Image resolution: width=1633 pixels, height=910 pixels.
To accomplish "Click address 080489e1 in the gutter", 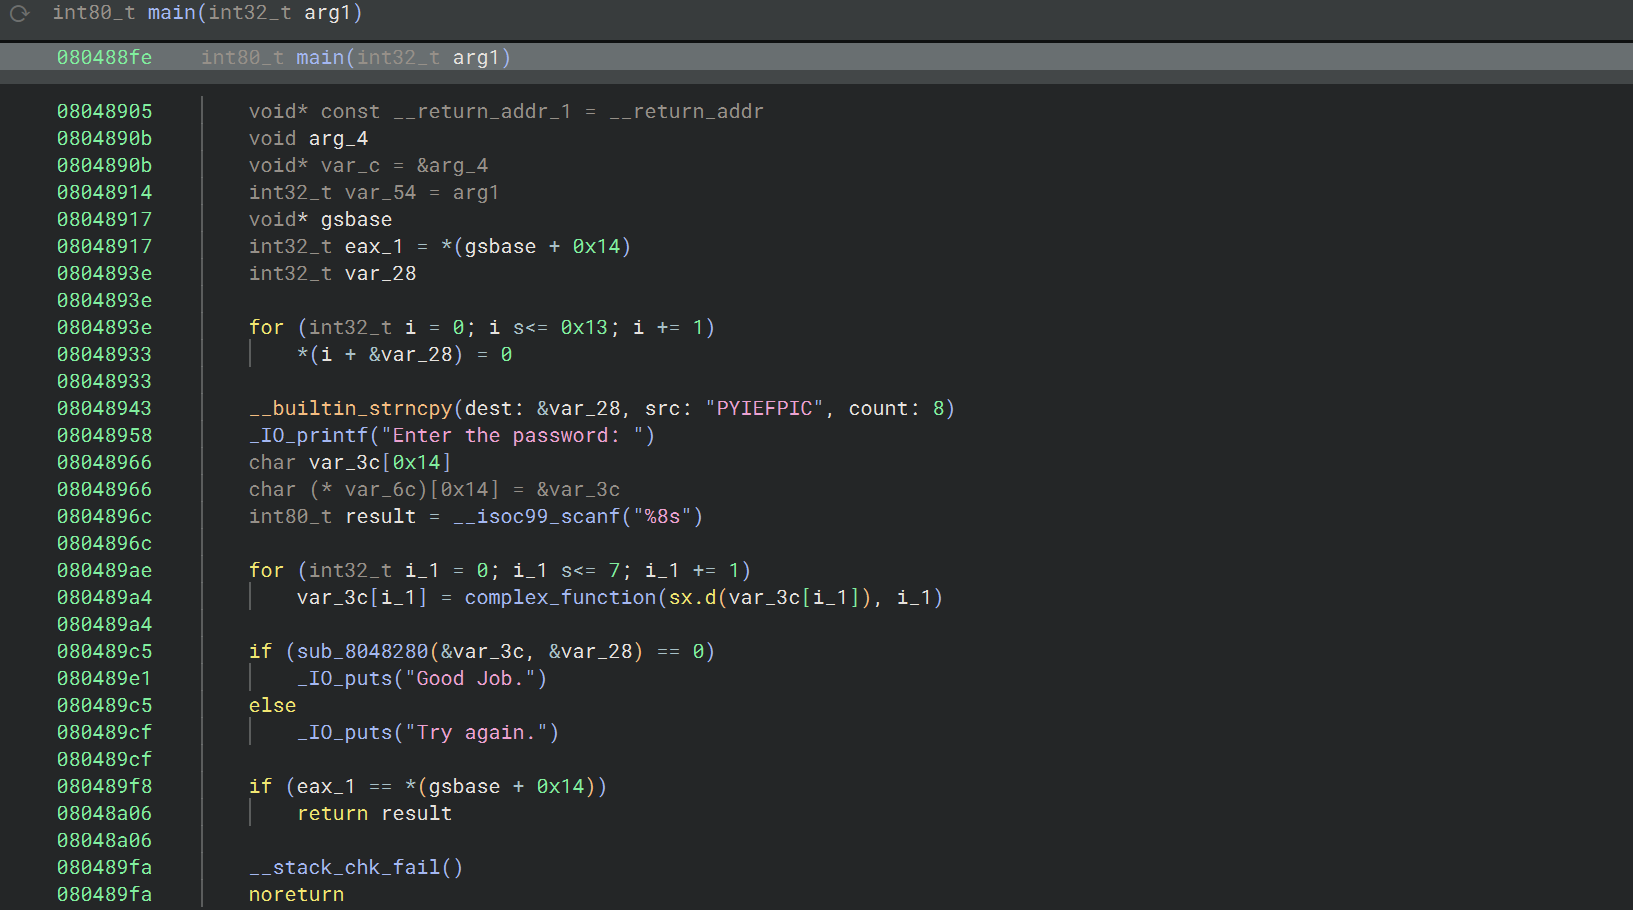I will pos(104,678).
